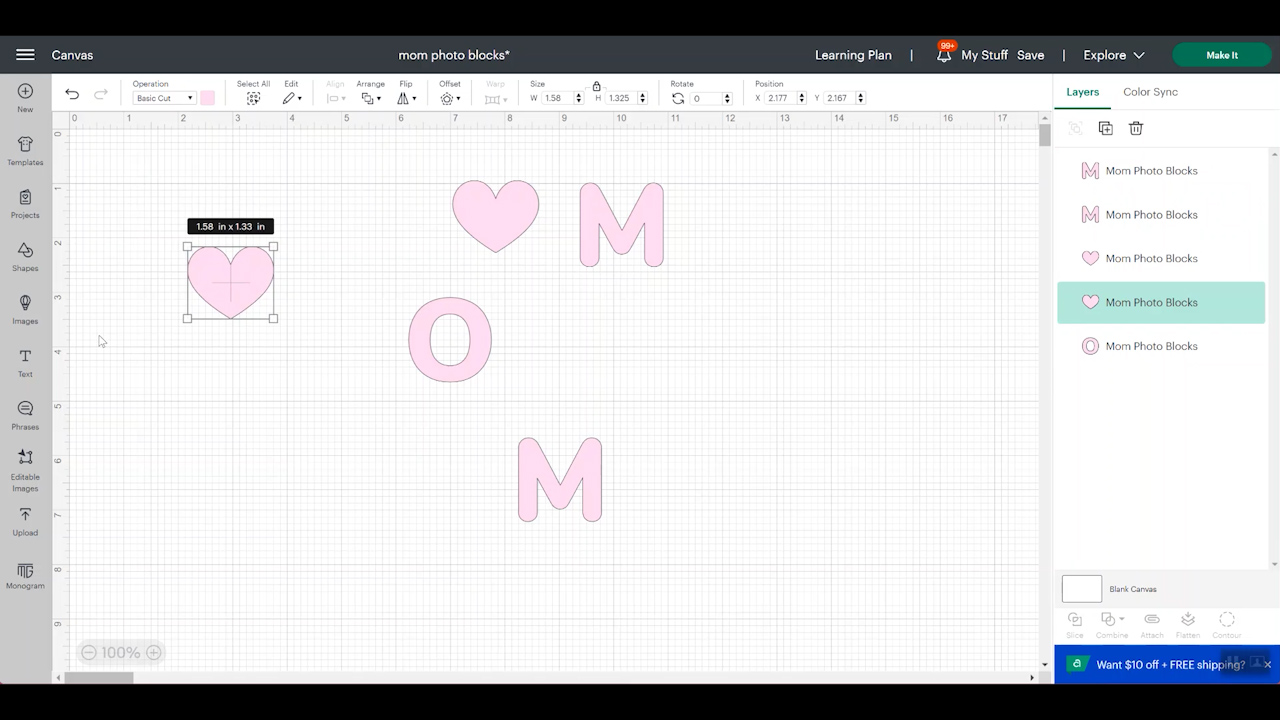Open My Stuff
1280x720 pixels.
coord(984,55)
